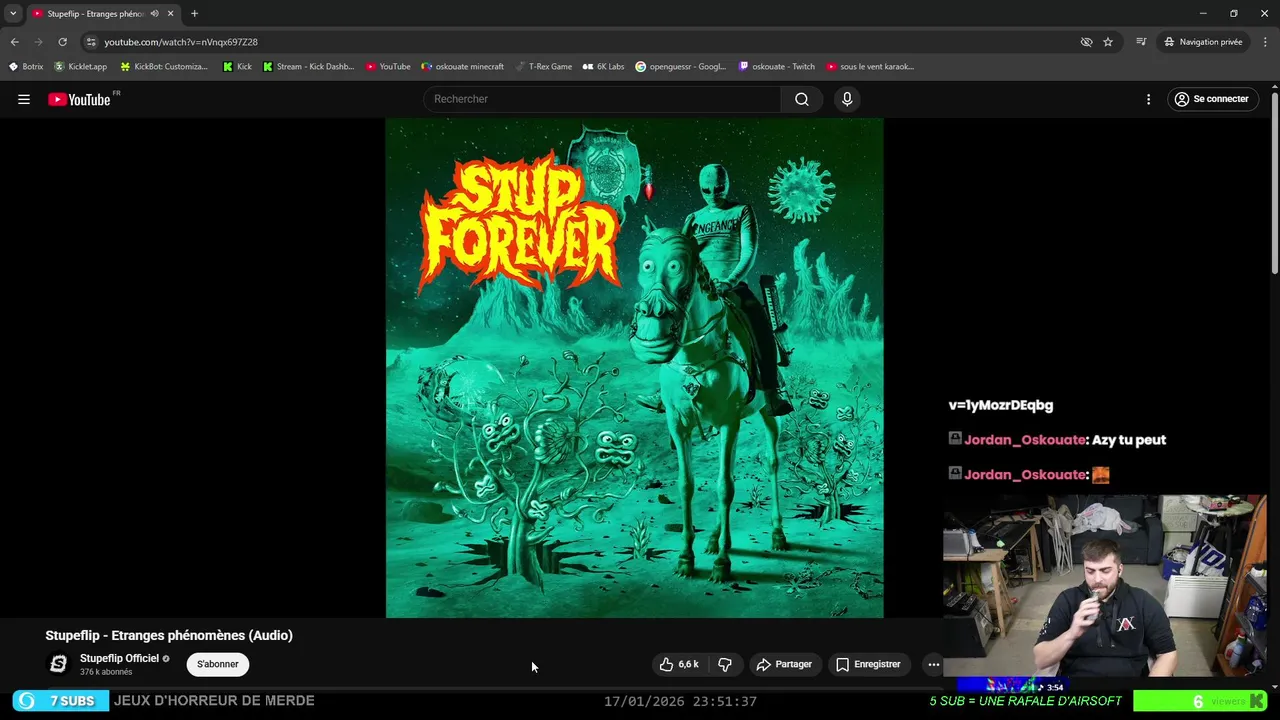The width and height of the screenshot is (1280, 720).
Task: Focus the Rechercher search field
Action: [603, 99]
